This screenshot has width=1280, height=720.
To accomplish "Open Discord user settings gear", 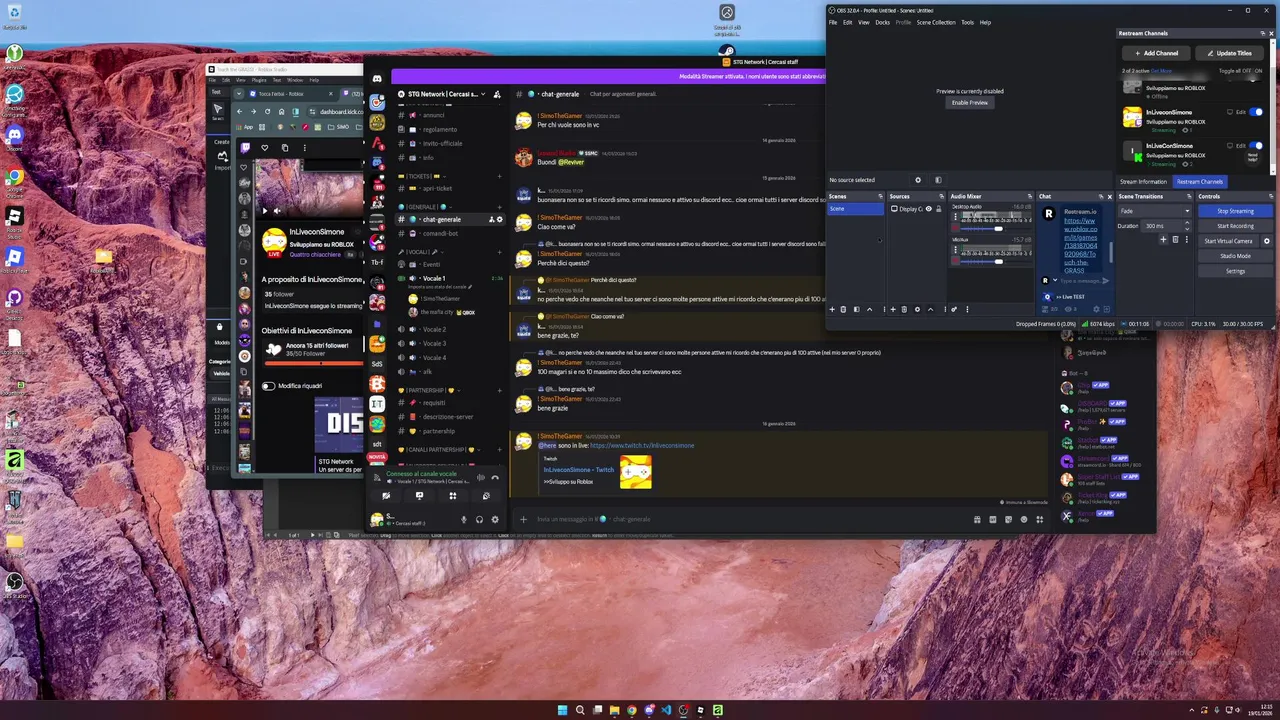I will point(495,520).
